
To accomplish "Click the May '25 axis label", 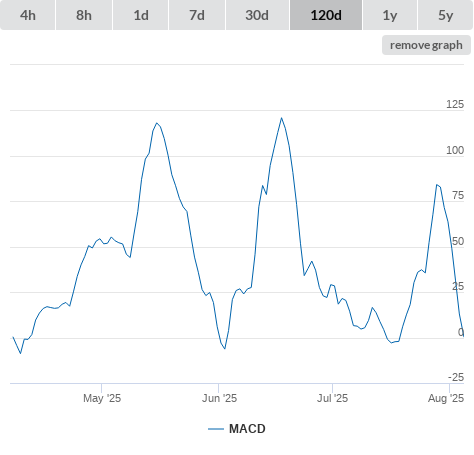I will (102, 398).
